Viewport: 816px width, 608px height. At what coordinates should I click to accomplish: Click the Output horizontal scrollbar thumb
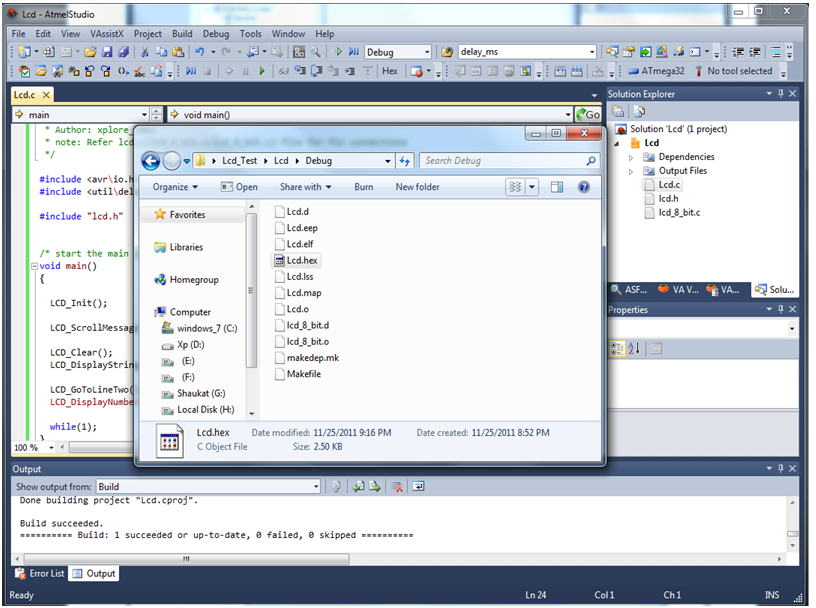186,559
